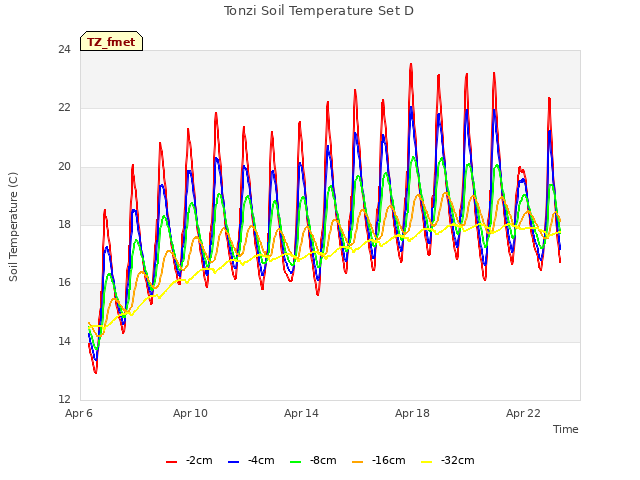Toggle the -4cm legend entry
This screenshot has width=640, height=480.
pyautogui.click(x=251, y=460)
